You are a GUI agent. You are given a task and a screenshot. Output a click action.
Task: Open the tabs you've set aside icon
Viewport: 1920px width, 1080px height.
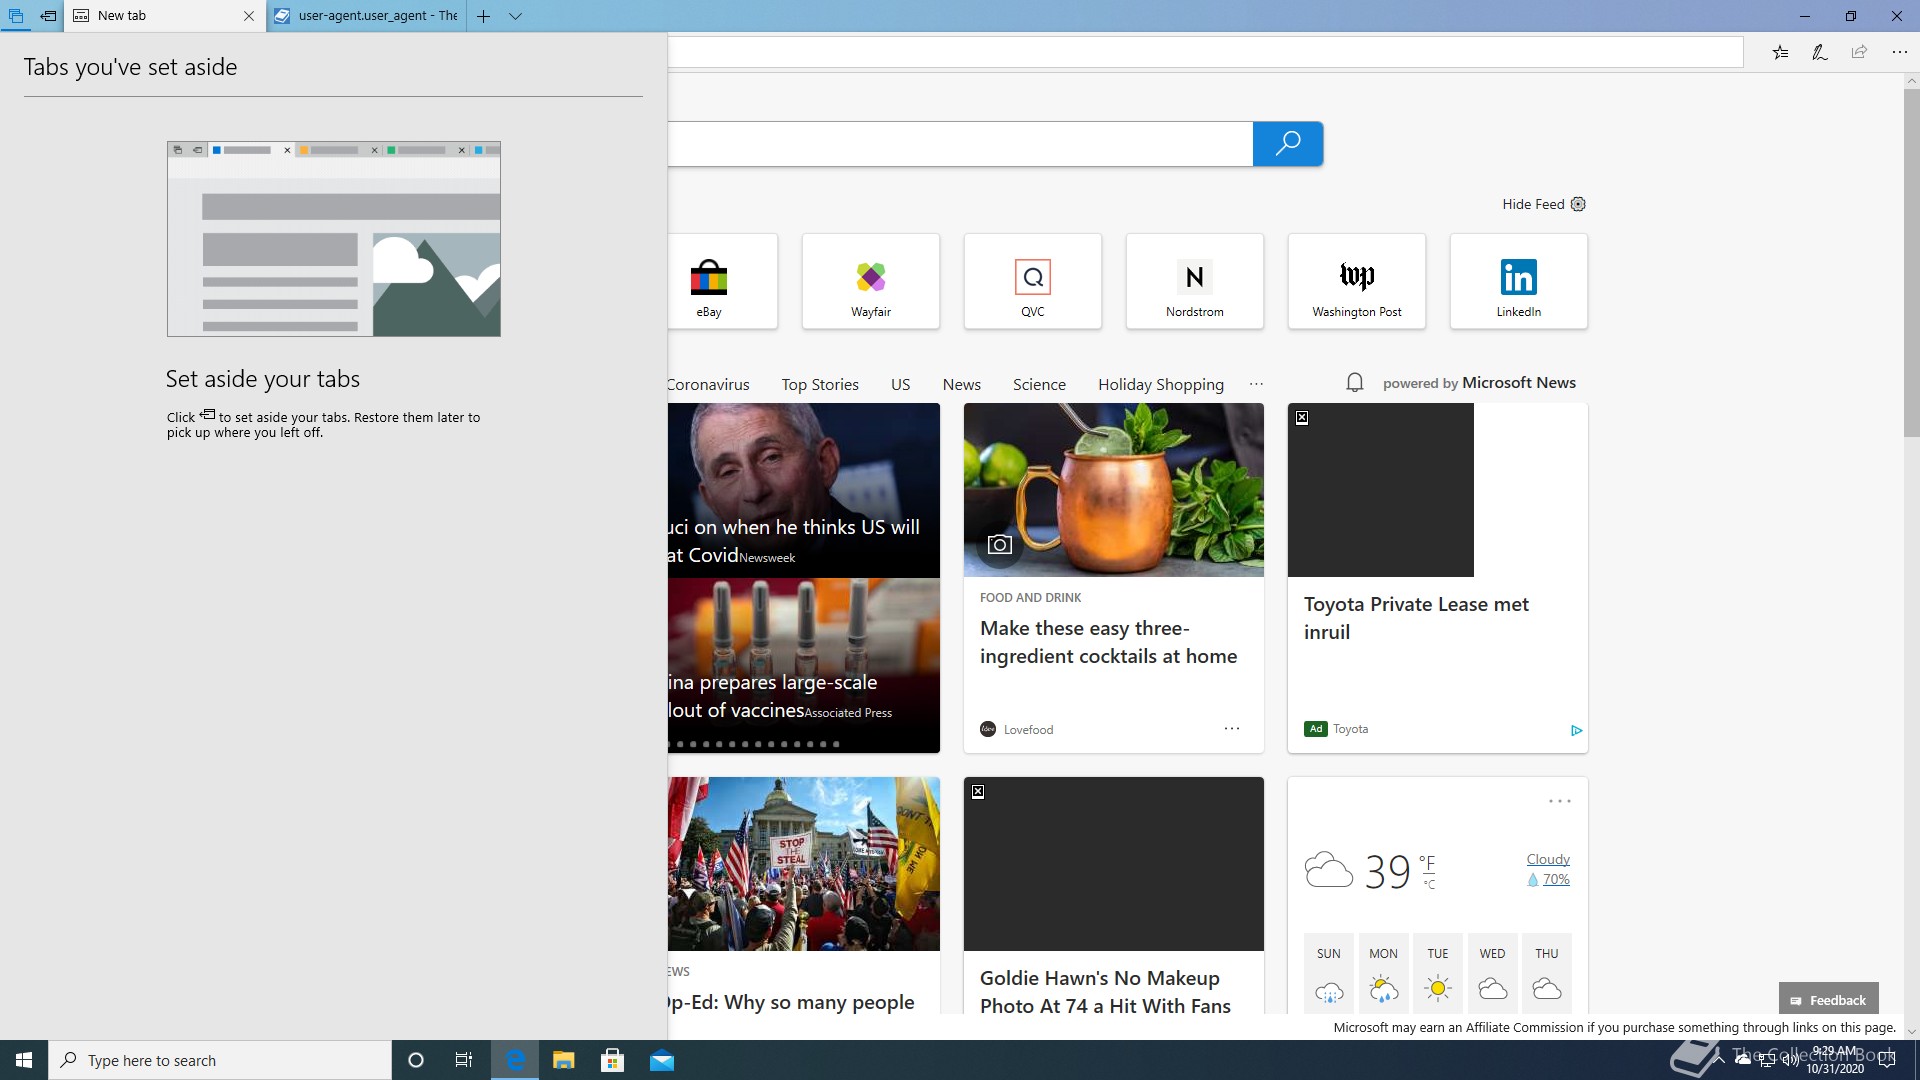tap(16, 16)
